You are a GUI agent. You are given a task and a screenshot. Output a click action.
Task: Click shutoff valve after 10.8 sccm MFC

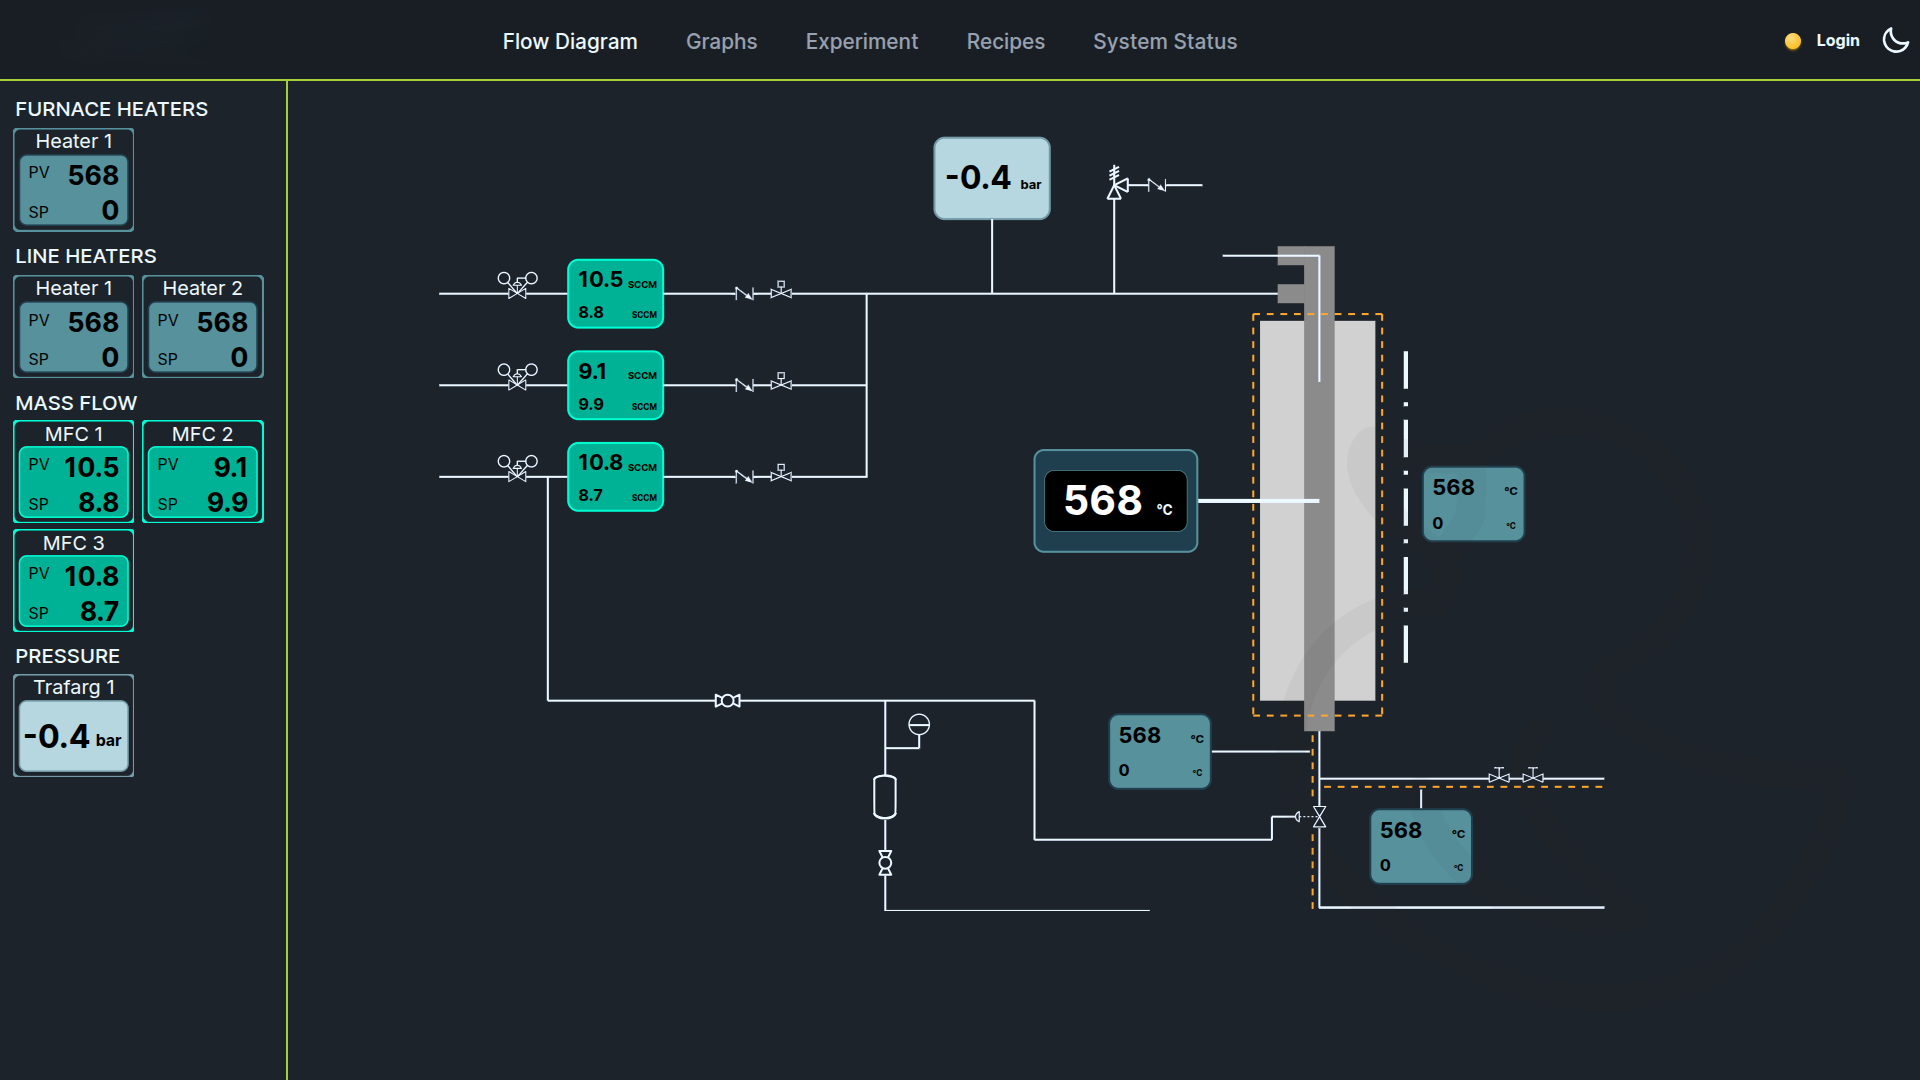(781, 474)
